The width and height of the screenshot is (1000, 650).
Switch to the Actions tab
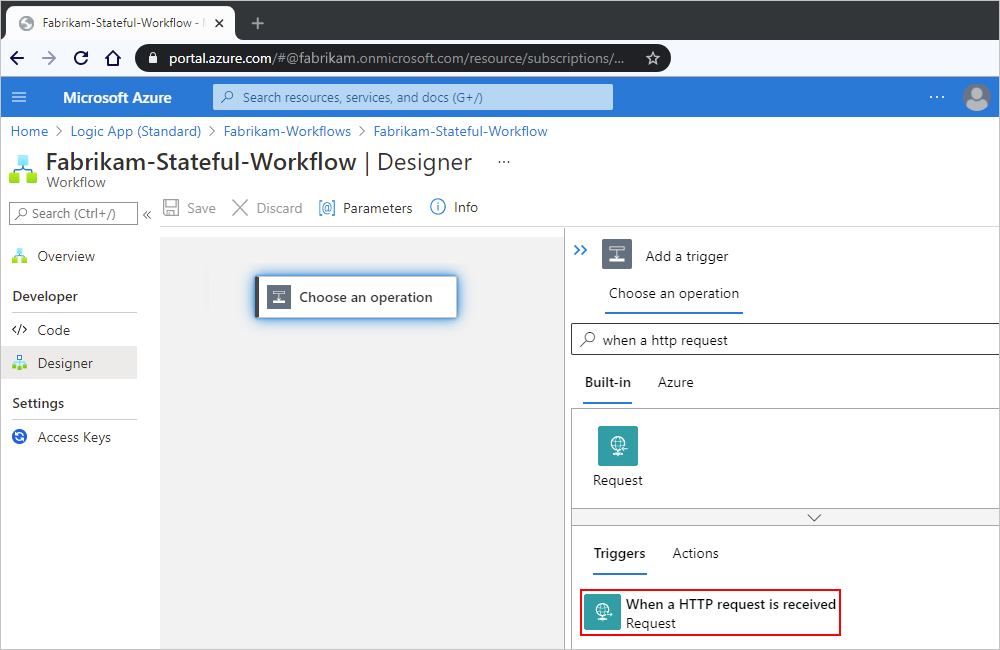tap(695, 553)
